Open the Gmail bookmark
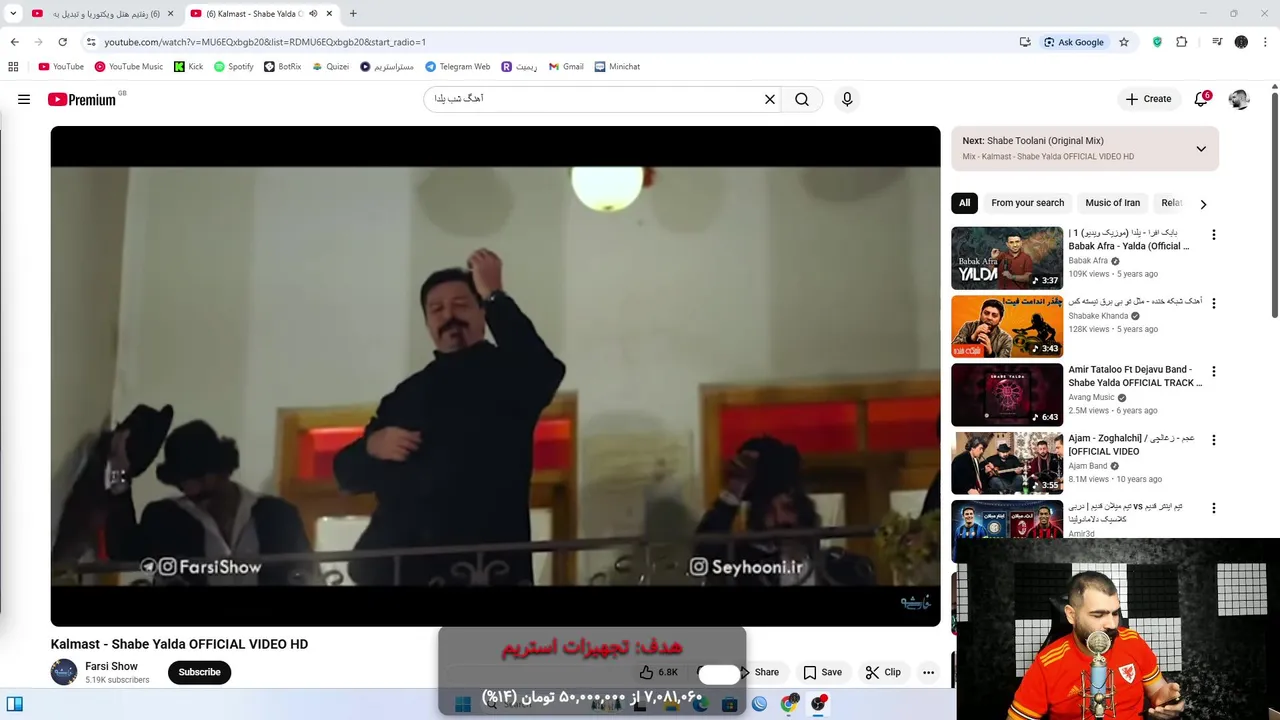This screenshot has height=720, width=1280. (x=566, y=67)
